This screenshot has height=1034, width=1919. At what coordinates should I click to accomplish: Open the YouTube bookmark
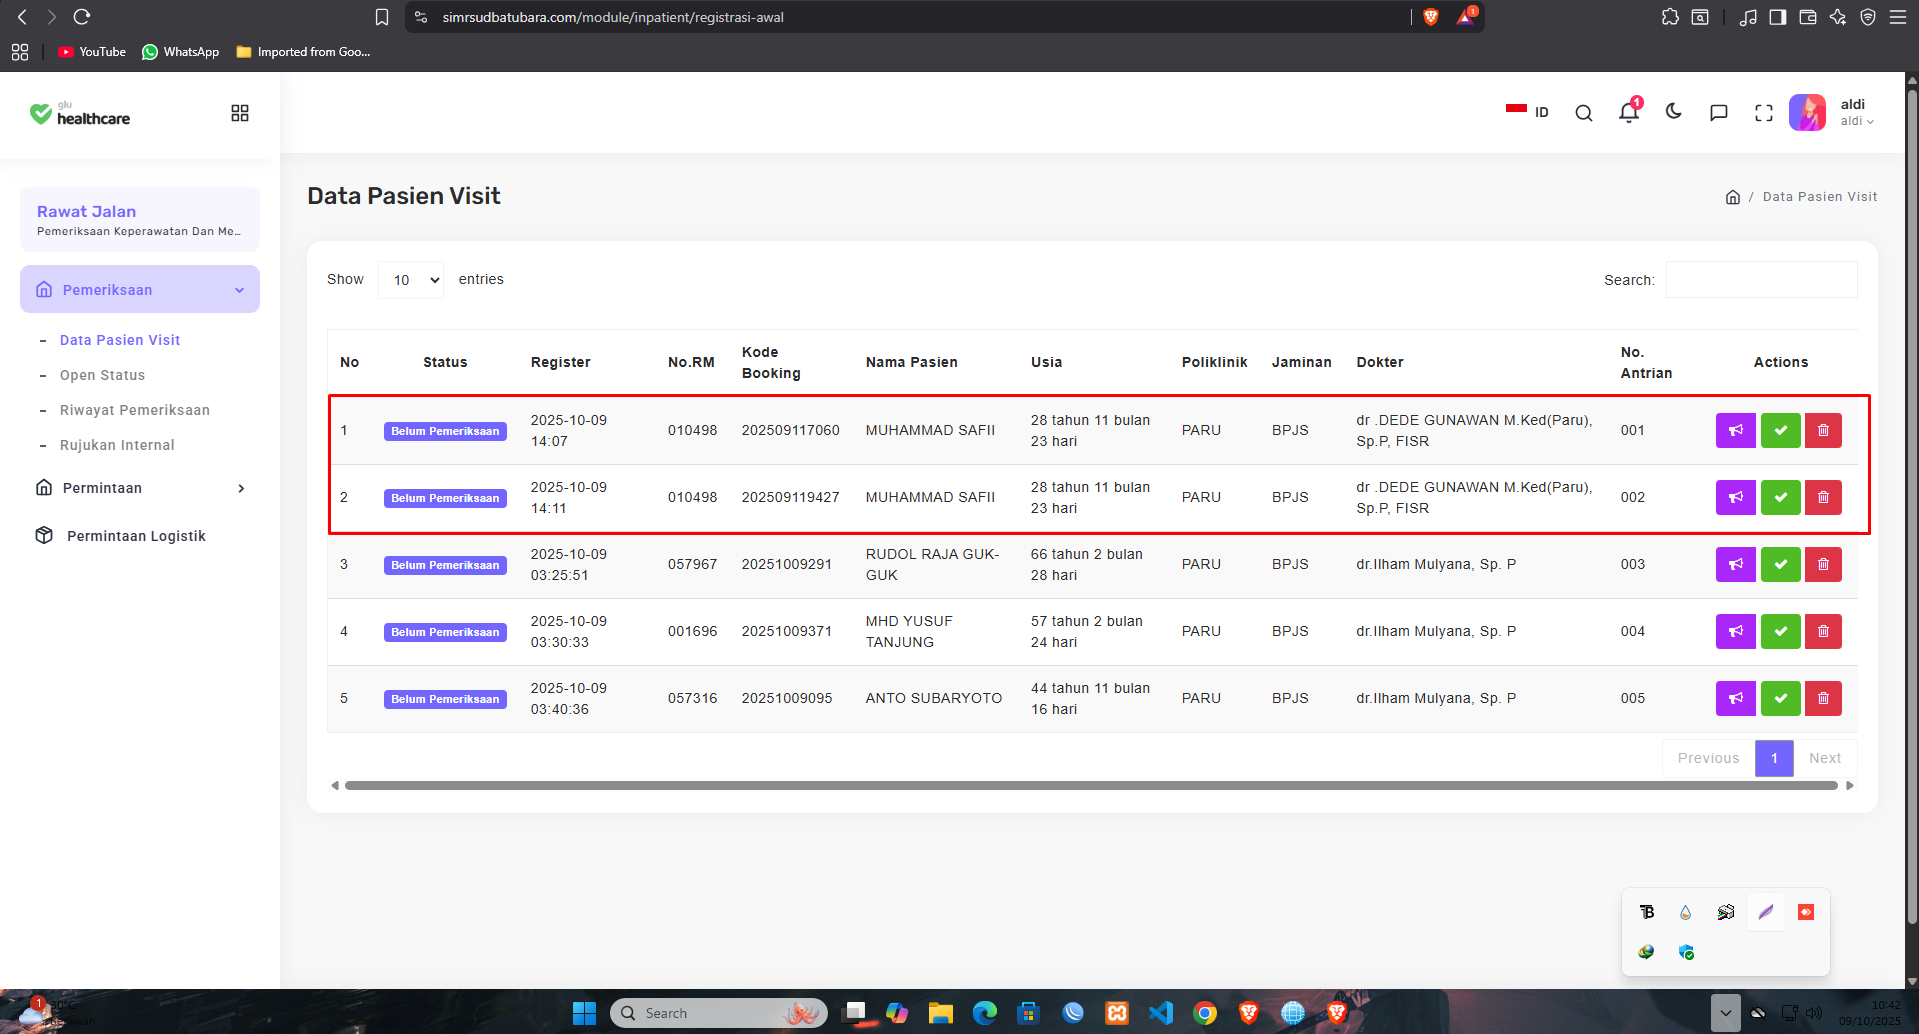coord(92,52)
